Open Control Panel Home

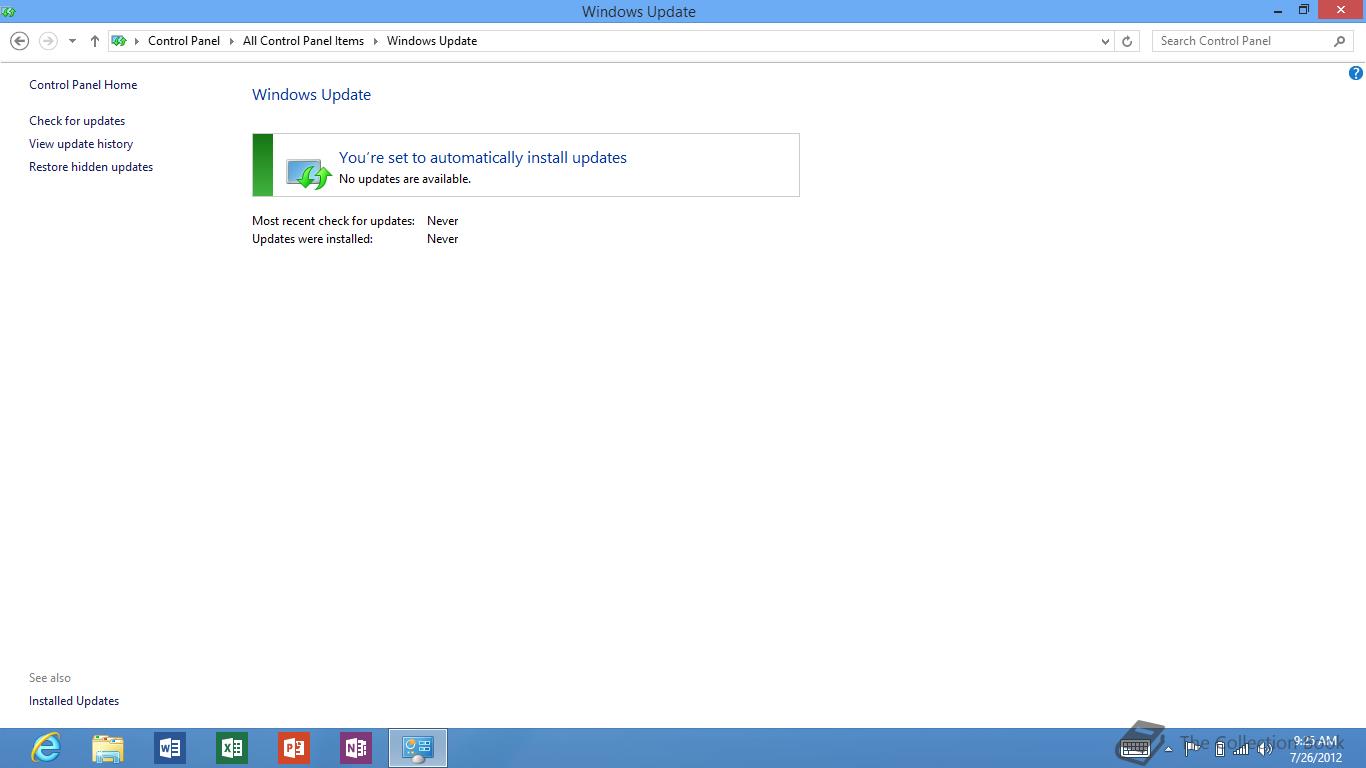point(83,85)
